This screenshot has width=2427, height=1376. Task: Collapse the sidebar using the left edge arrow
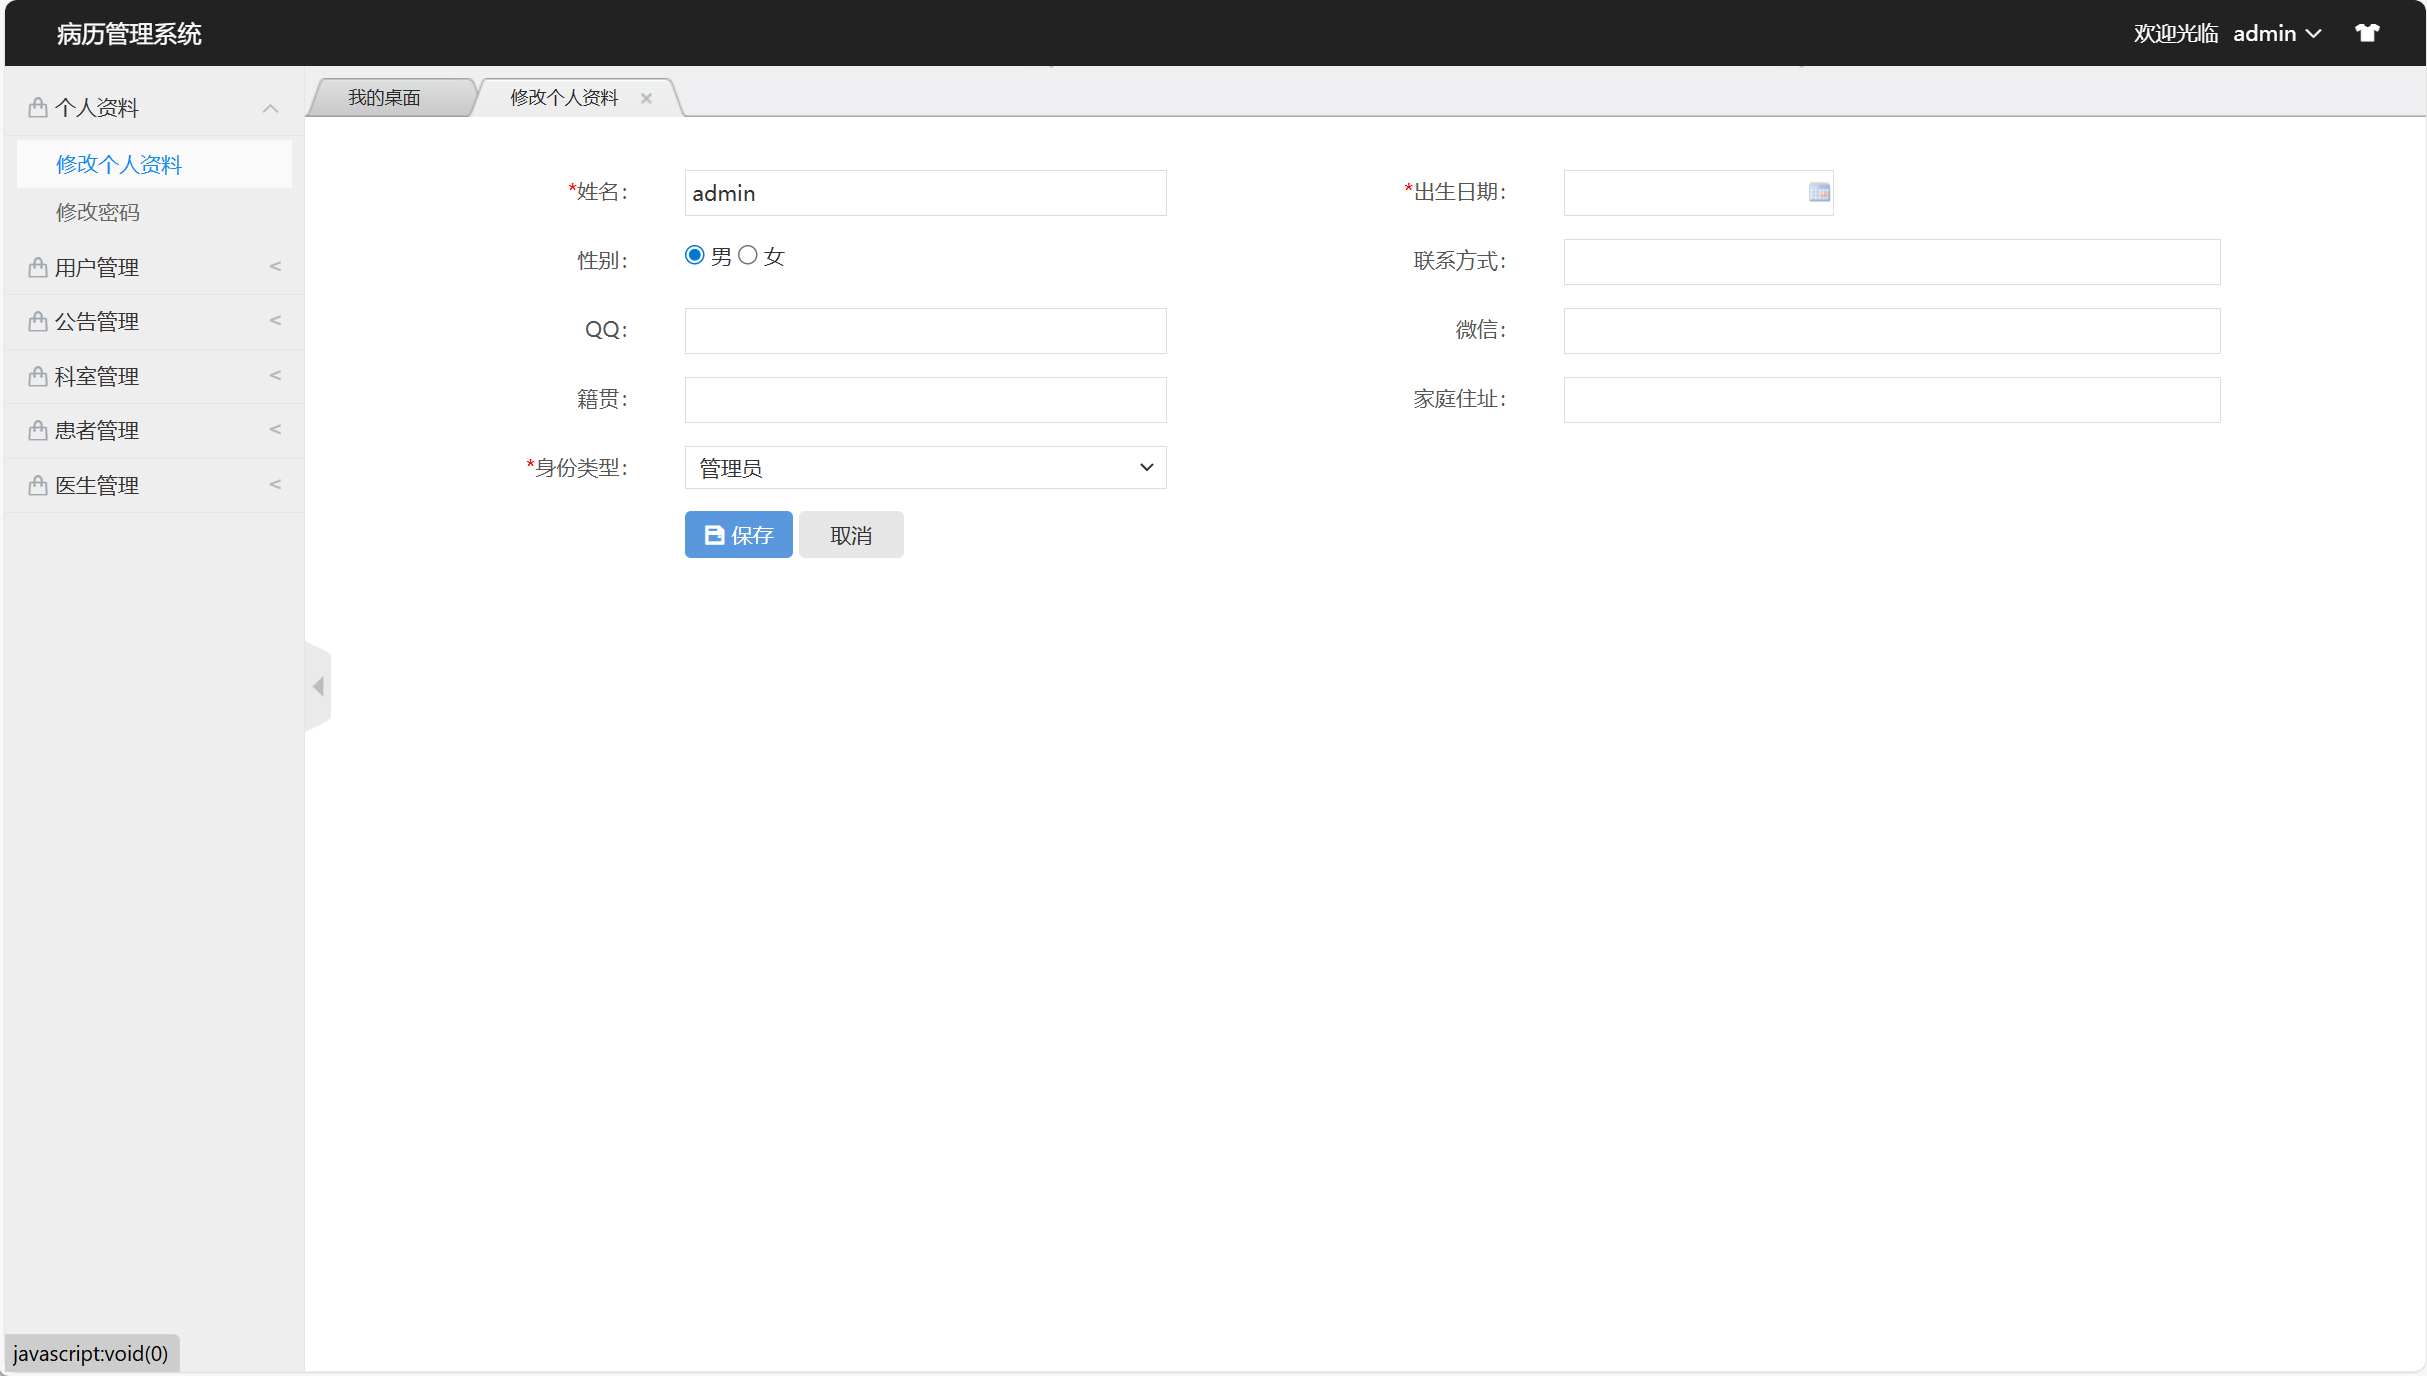(x=318, y=686)
